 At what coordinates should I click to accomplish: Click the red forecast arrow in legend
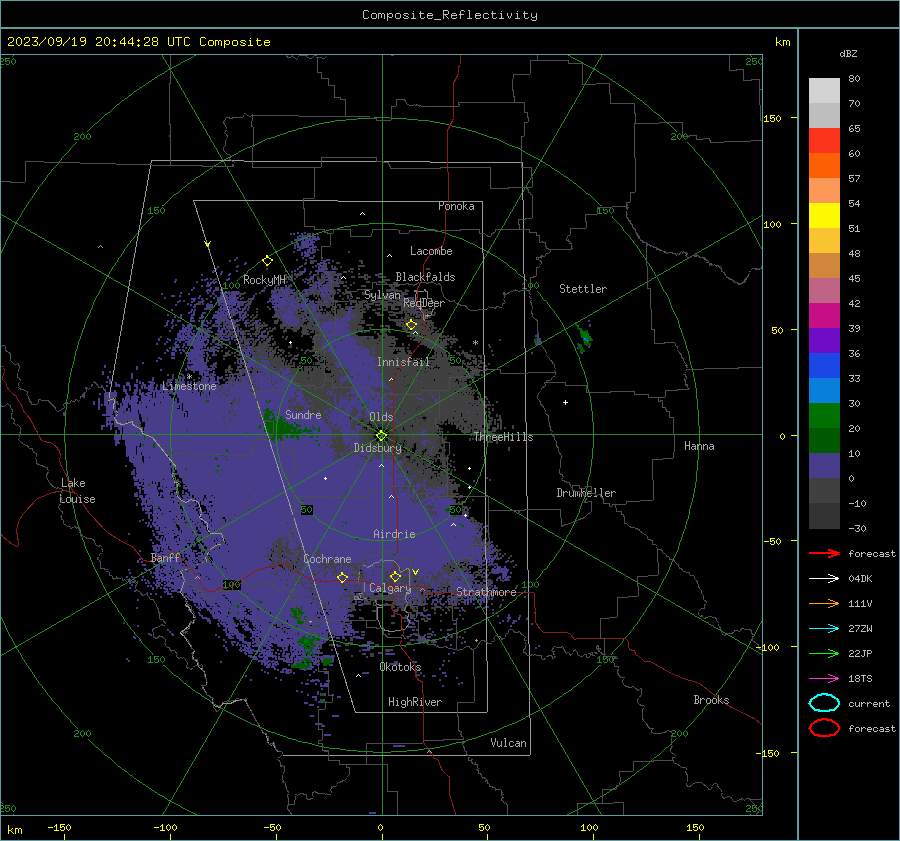(824, 553)
